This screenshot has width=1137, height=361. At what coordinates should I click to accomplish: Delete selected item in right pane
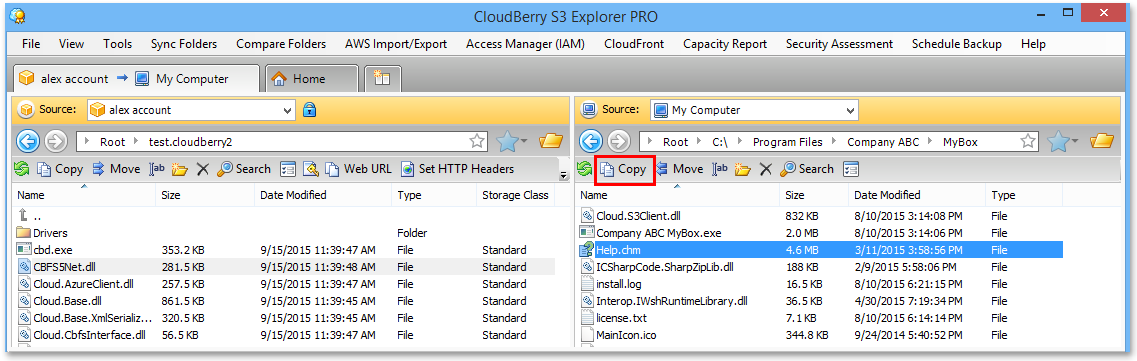(765, 169)
